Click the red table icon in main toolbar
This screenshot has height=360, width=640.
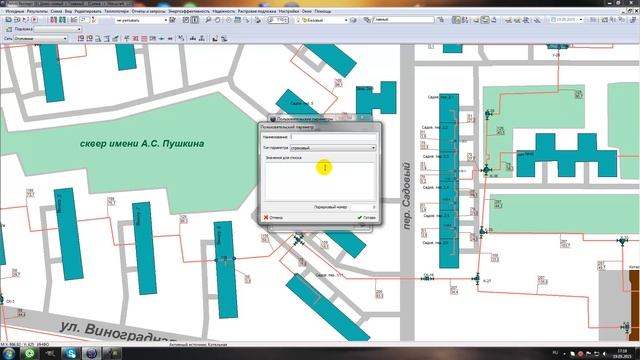(x=53, y=20)
